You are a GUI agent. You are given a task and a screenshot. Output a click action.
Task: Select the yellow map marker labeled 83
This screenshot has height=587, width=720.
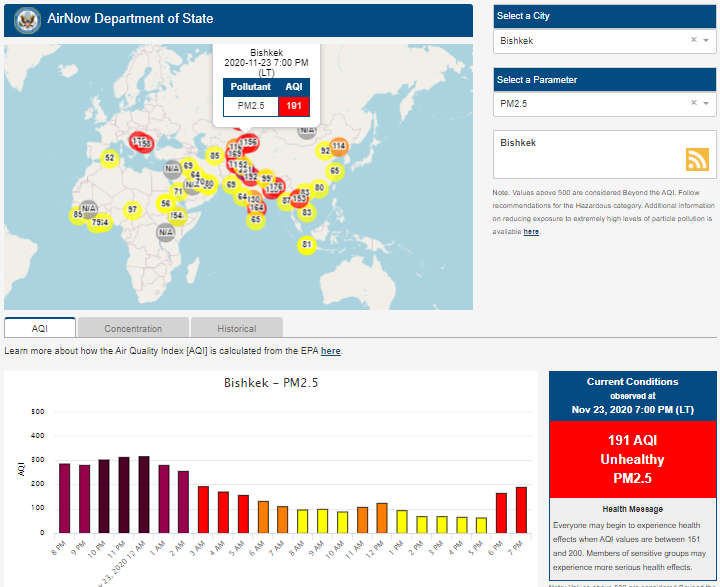click(x=307, y=212)
